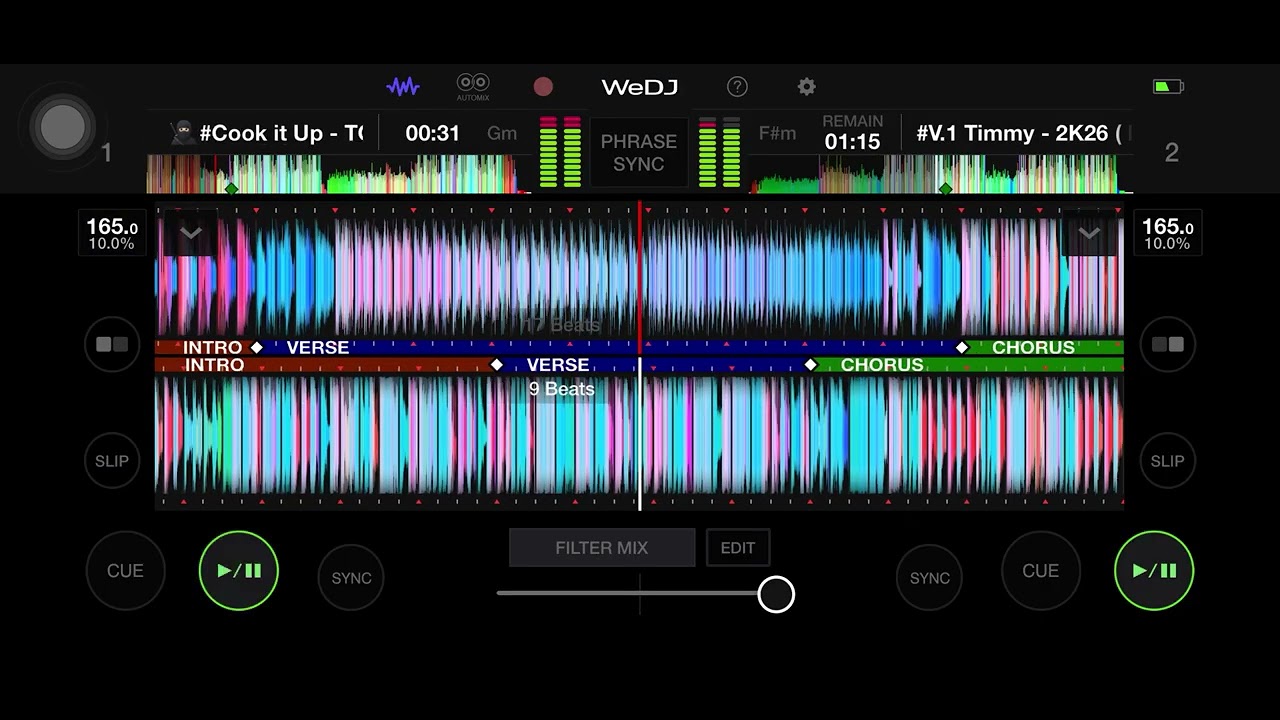Expand deck 1 chevron dropdown

point(191,234)
